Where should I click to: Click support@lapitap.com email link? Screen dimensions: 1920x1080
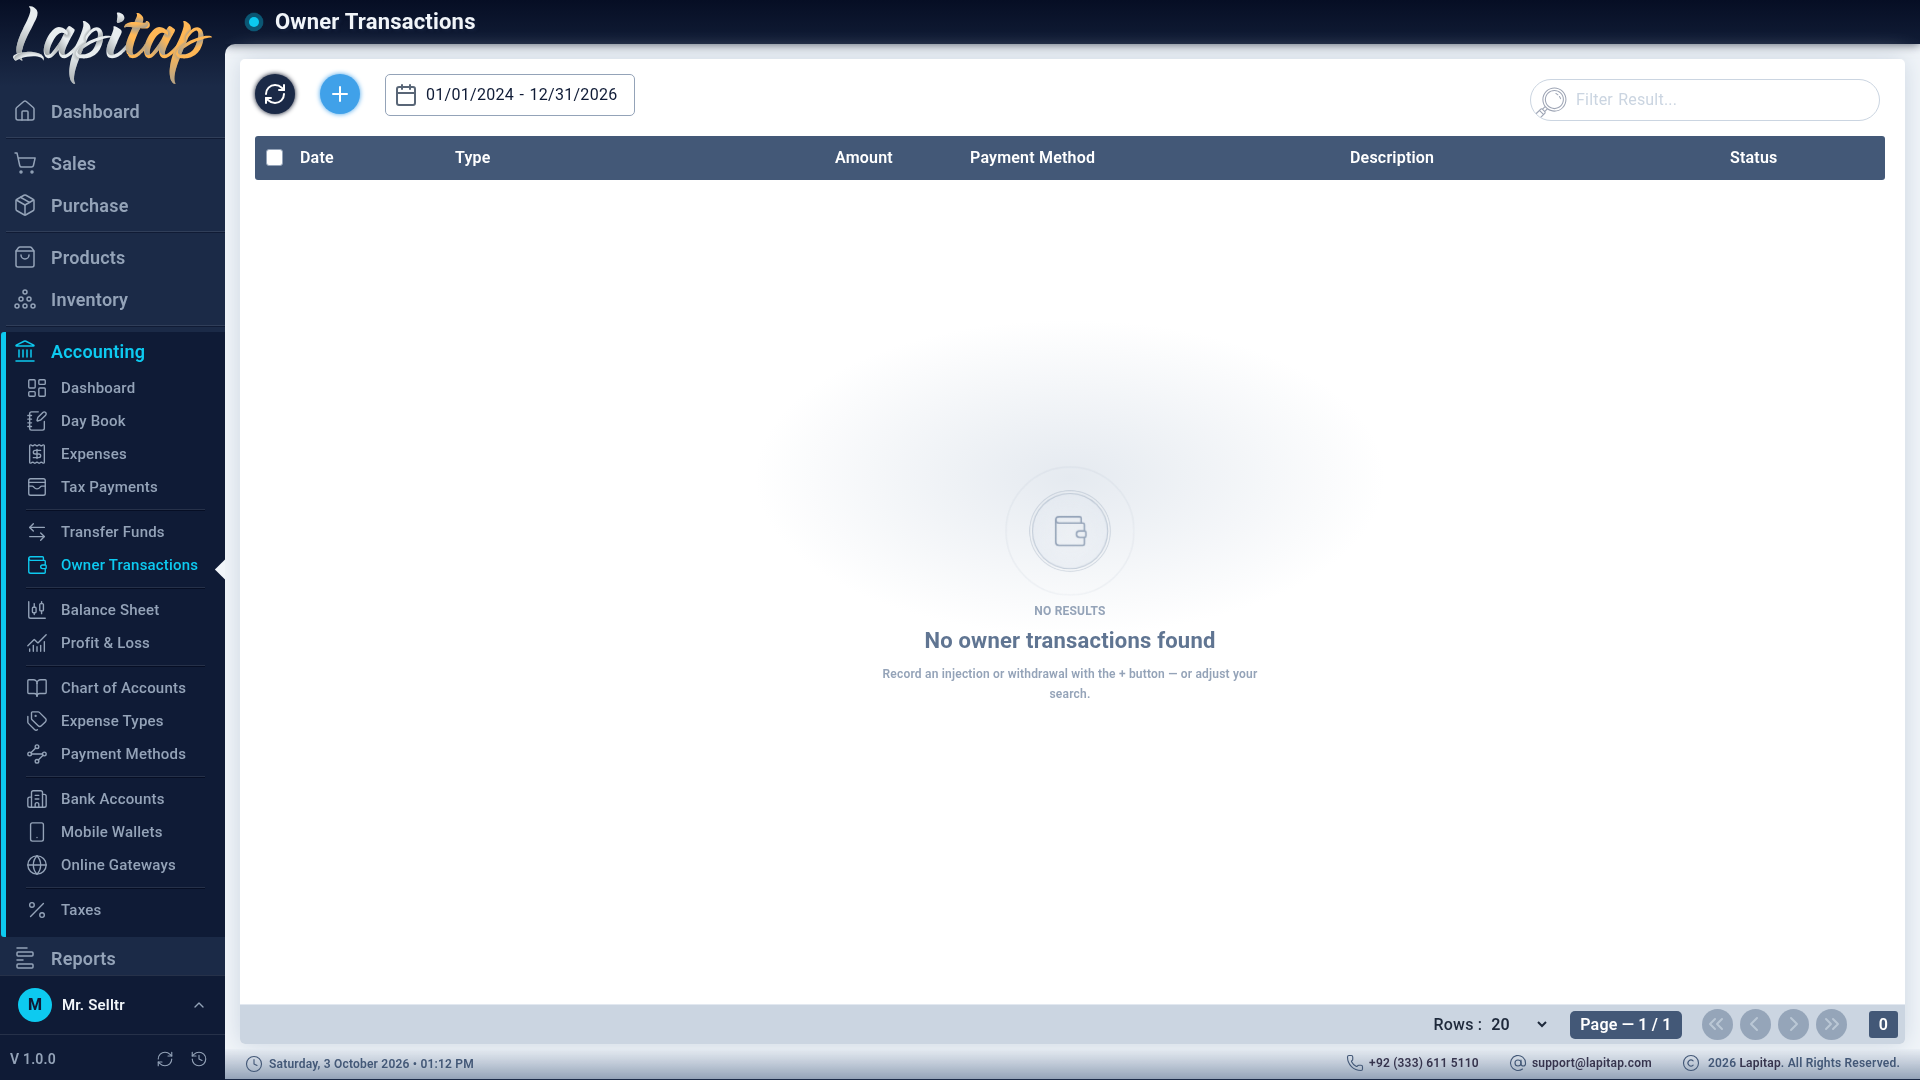[x=1591, y=1063]
